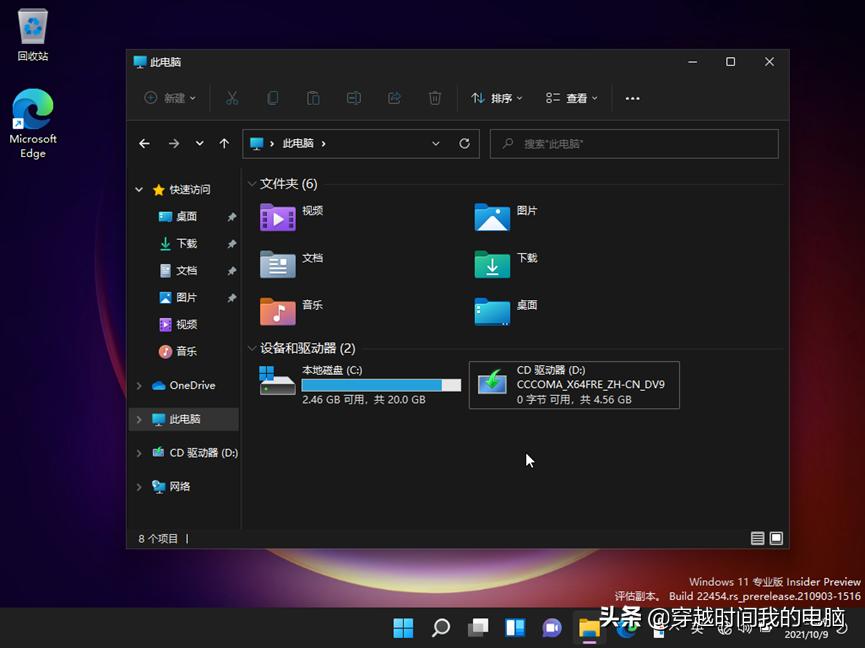Click the Refresh icon in the address bar
This screenshot has height=648, width=865.
tap(464, 143)
